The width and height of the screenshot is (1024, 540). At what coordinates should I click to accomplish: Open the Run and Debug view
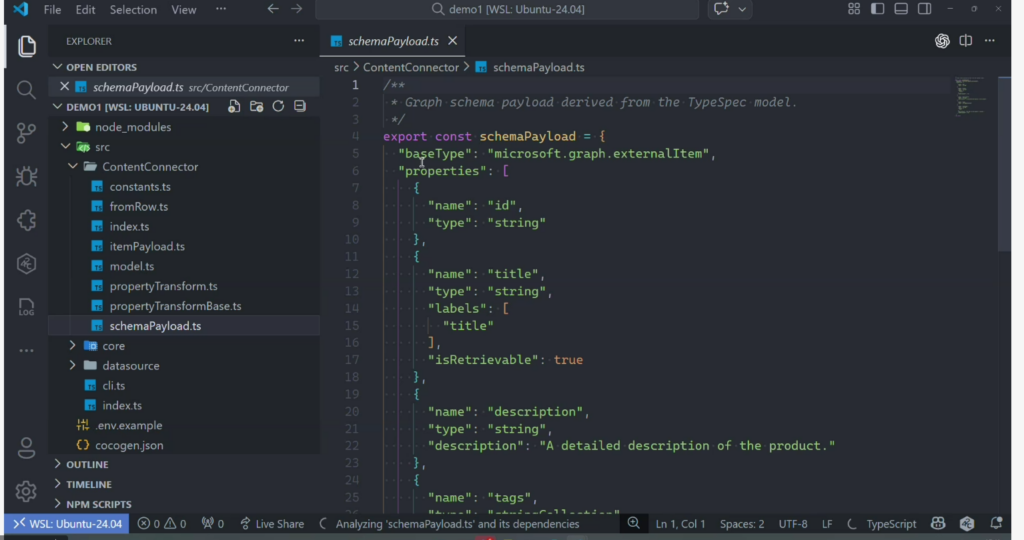click(x=27, y=177)
